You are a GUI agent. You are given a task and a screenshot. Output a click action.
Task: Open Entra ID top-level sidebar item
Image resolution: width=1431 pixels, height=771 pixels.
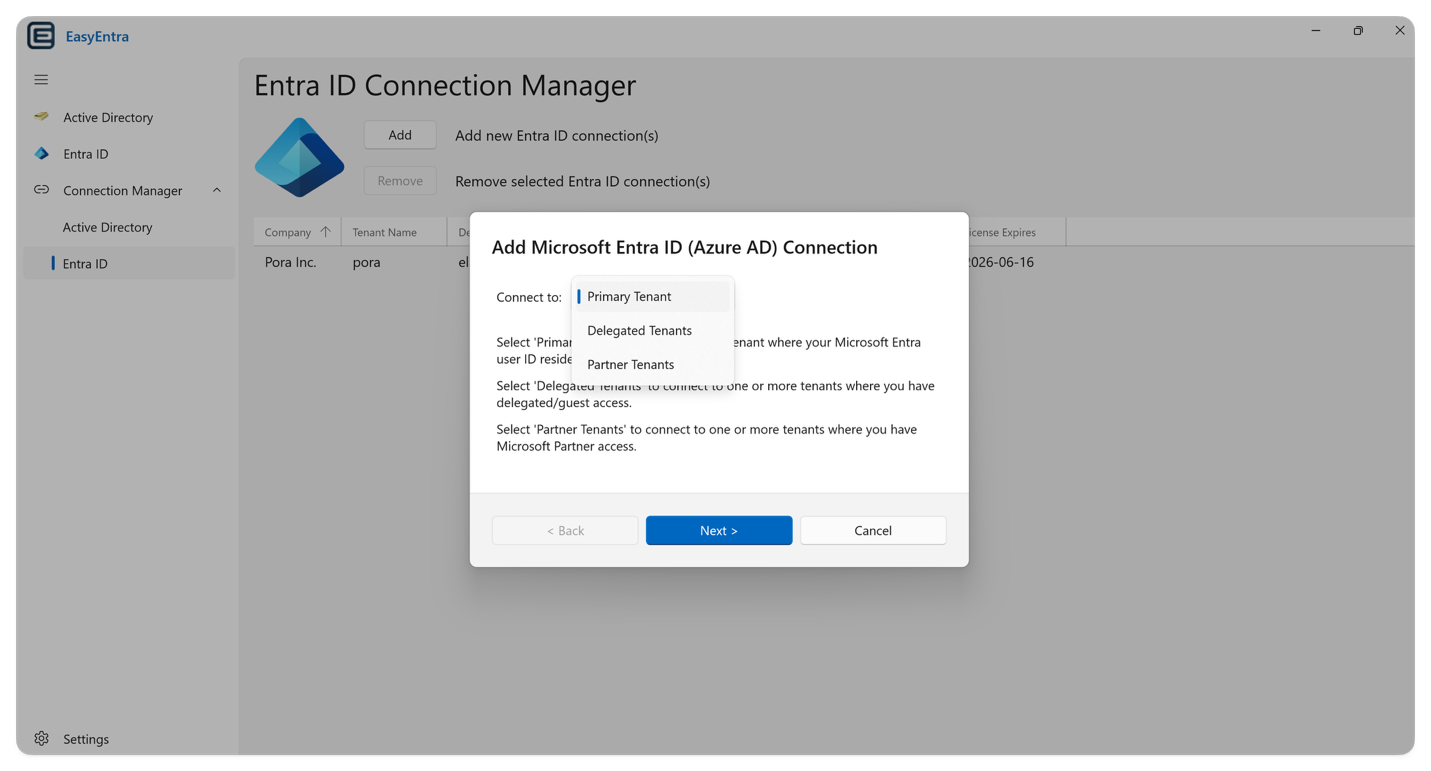click(x=129, y=154)
